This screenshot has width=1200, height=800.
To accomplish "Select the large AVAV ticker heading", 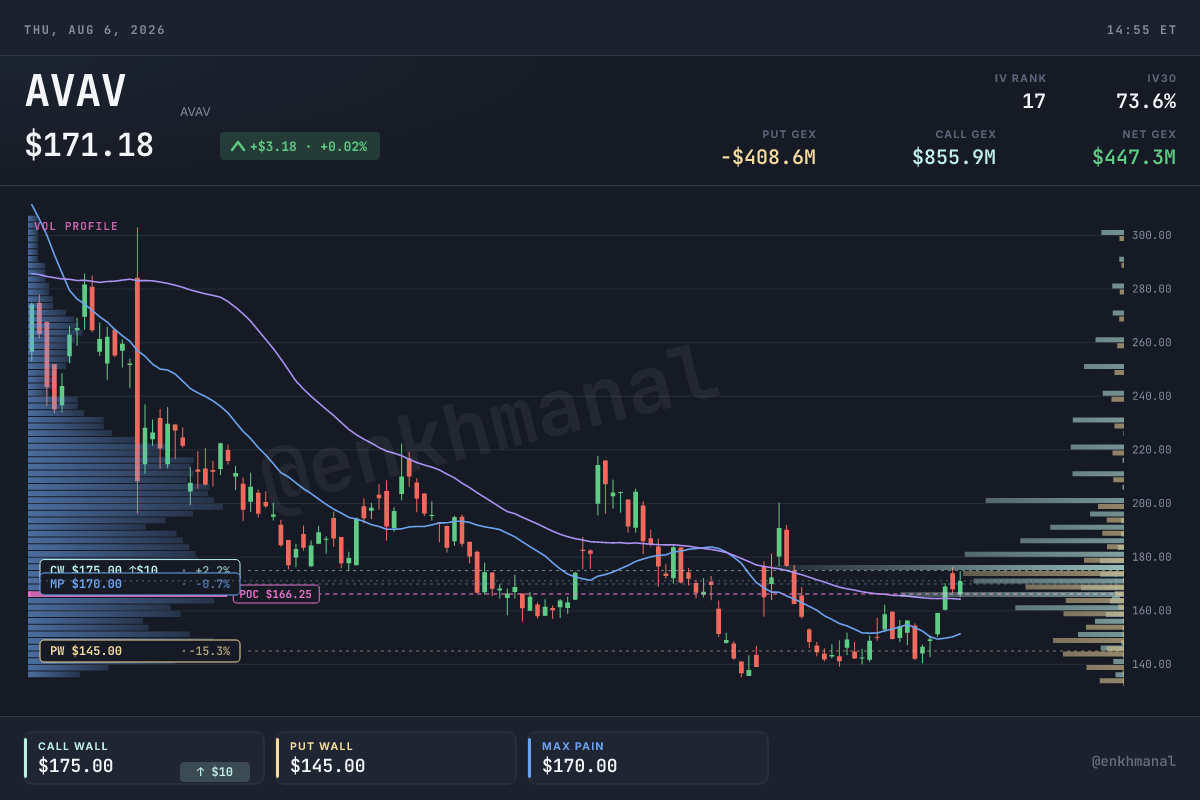I will click(76, 92).
